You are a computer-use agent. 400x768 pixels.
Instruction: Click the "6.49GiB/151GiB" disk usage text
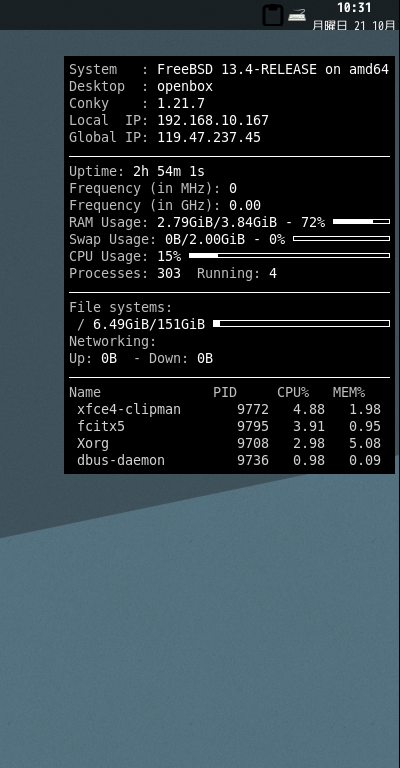tap(149, 324)
